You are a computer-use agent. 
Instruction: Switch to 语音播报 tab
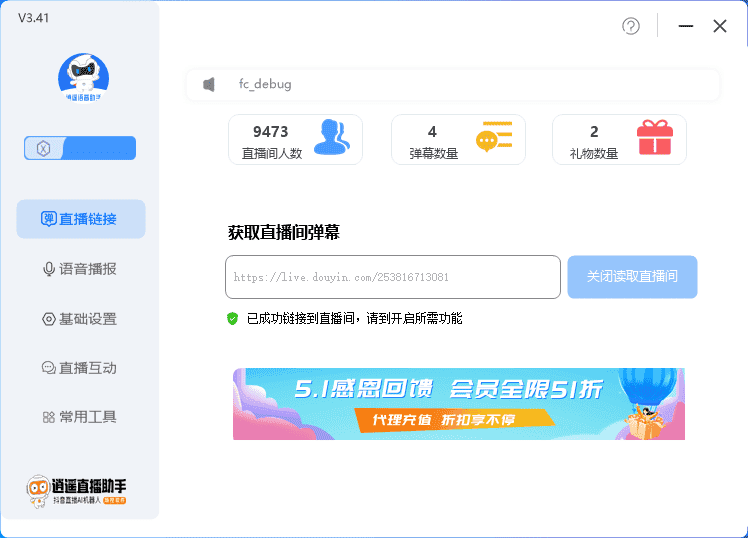[x=80, y=269]
